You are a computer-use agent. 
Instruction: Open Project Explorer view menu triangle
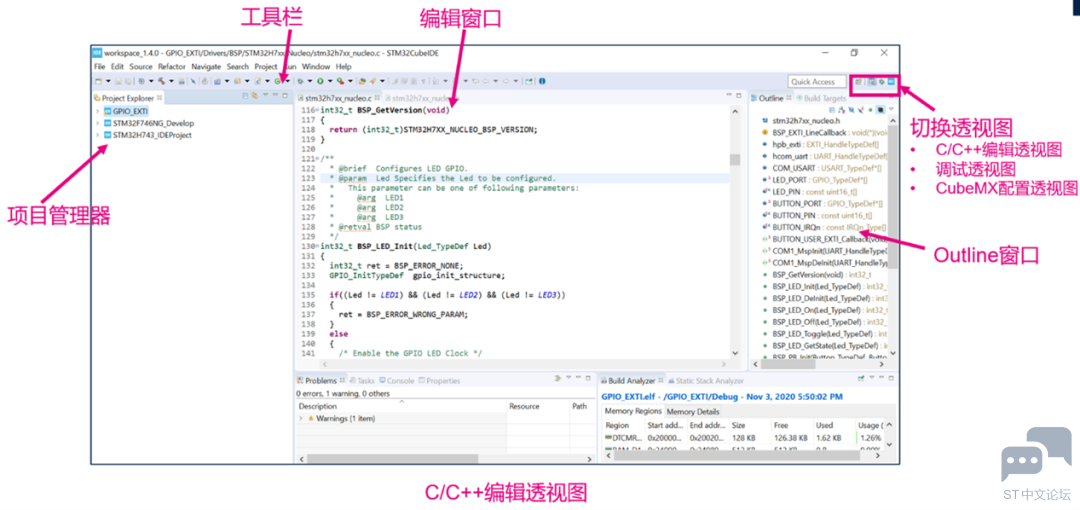(265, 94)
